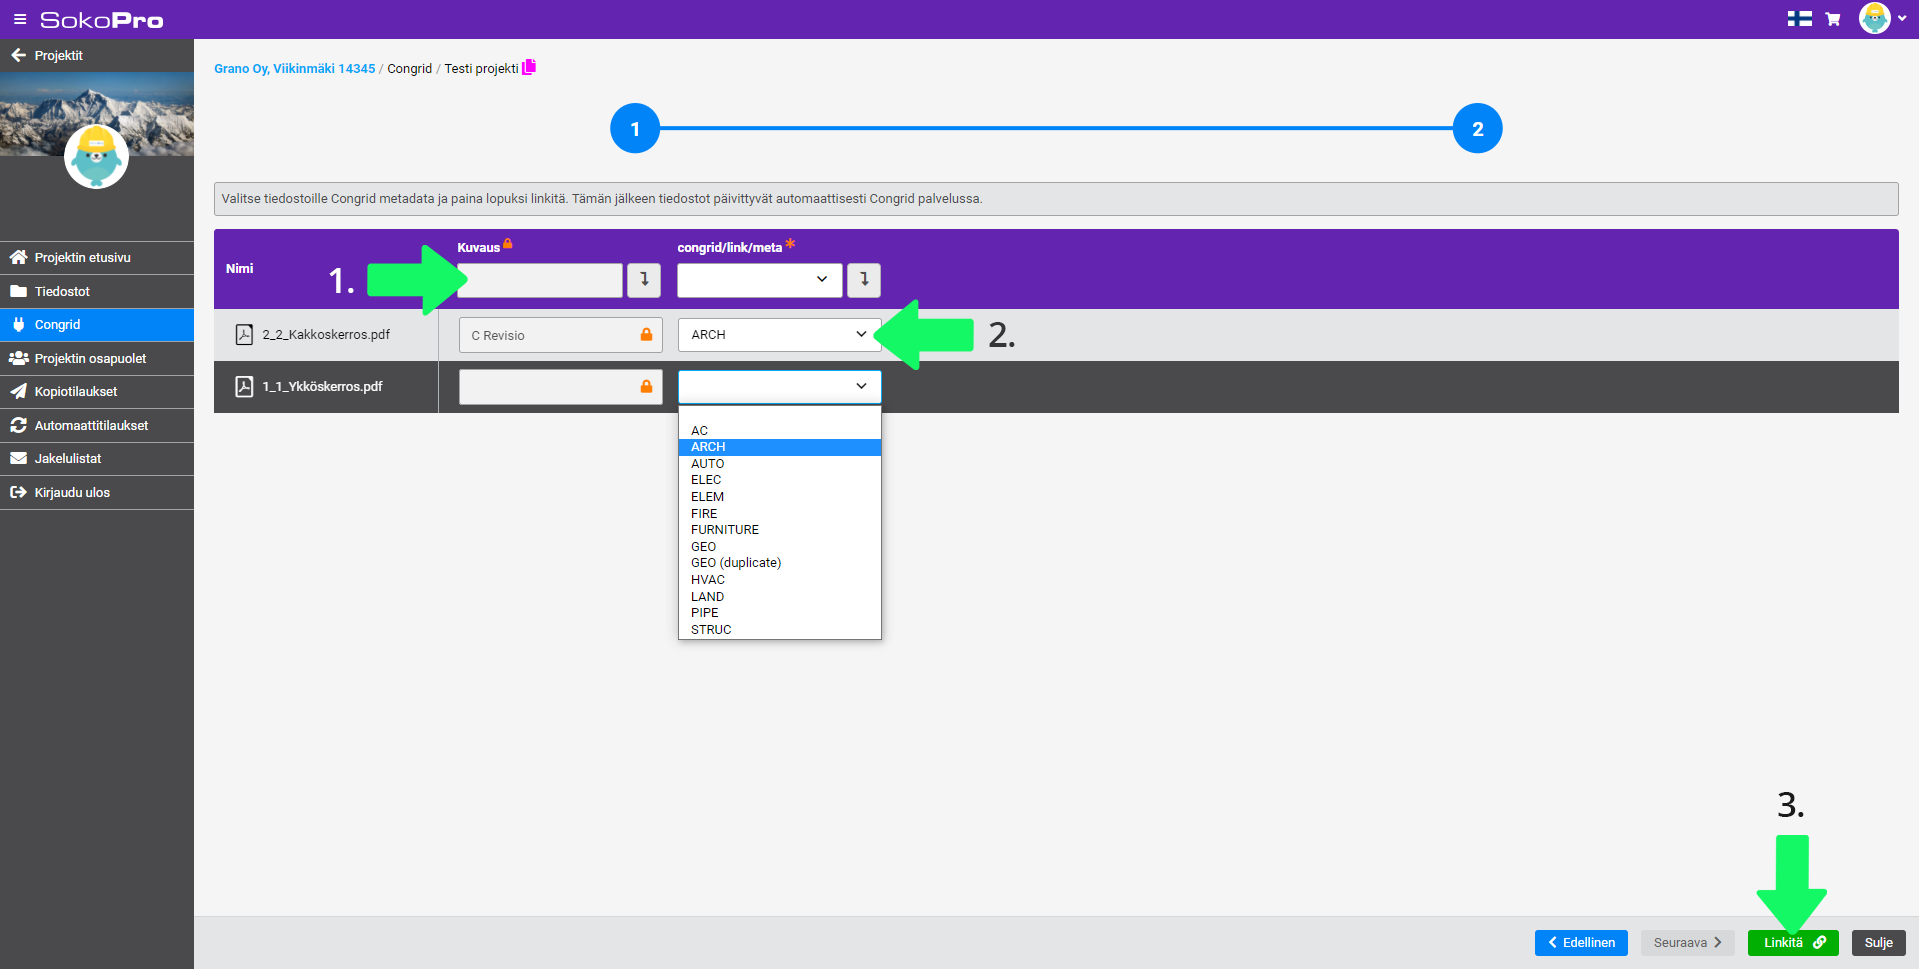
Task: Open Tiedostot in sidebar
Action: (97, 291)
